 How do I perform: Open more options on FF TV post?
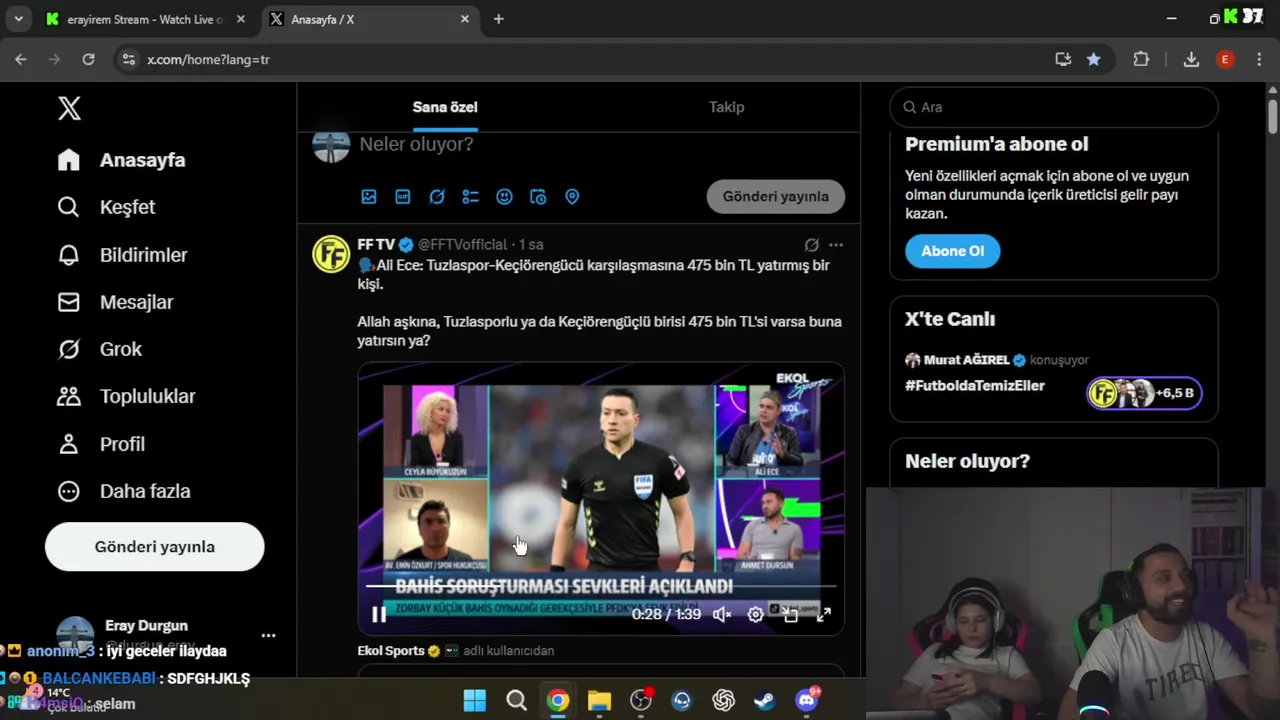(x=836, y=244)
